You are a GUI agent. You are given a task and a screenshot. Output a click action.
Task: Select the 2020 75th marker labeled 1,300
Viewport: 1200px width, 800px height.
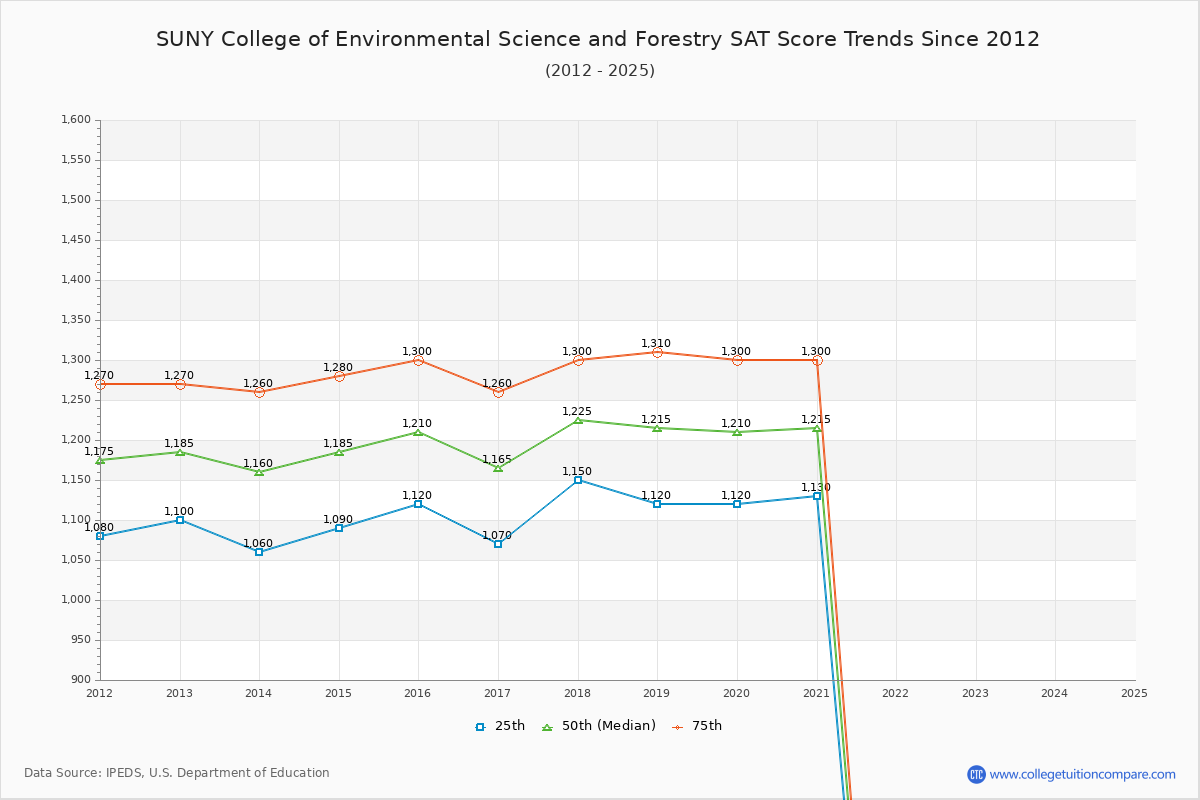[737, 360]
